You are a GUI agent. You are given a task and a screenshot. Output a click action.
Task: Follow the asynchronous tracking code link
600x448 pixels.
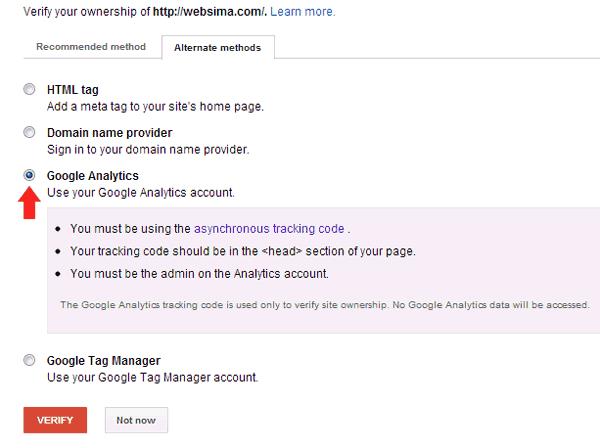[269, 228]
